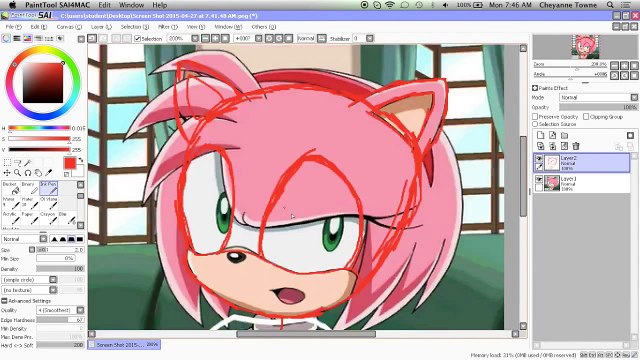Open the File menu

click(13, 27)
